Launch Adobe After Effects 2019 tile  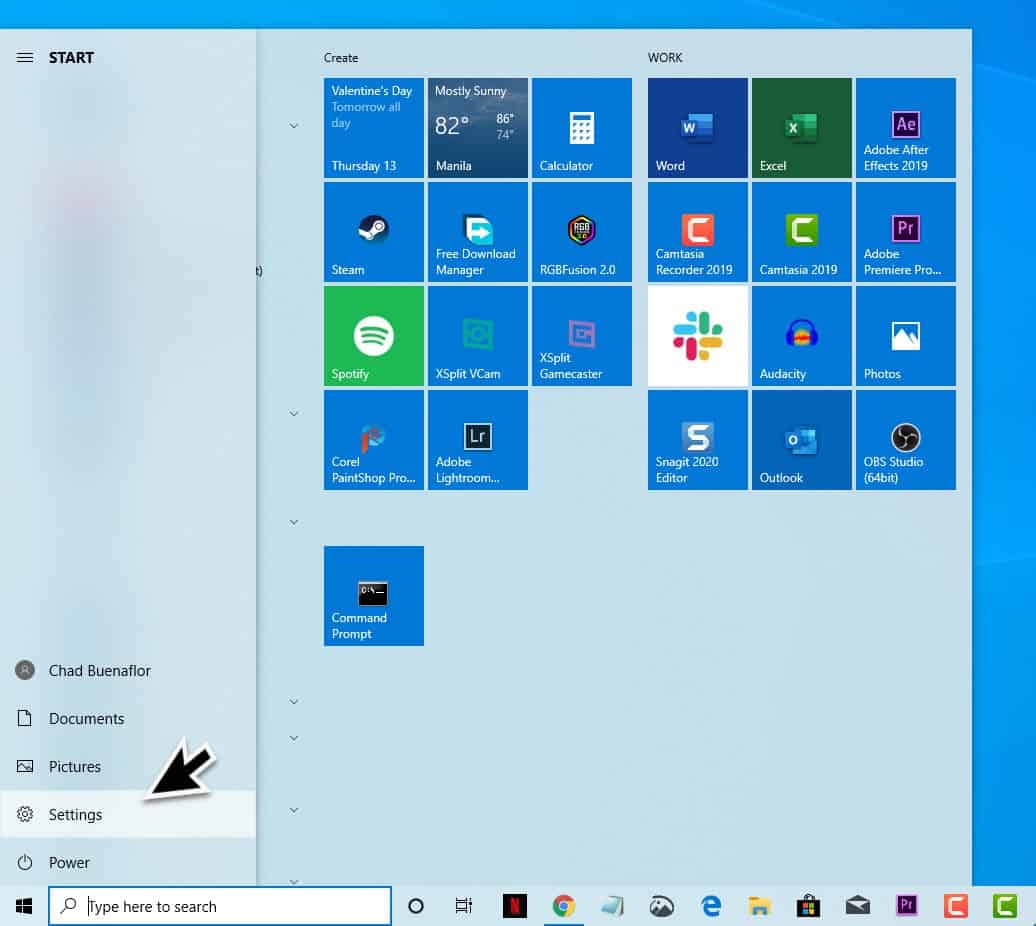pos(905,127)
